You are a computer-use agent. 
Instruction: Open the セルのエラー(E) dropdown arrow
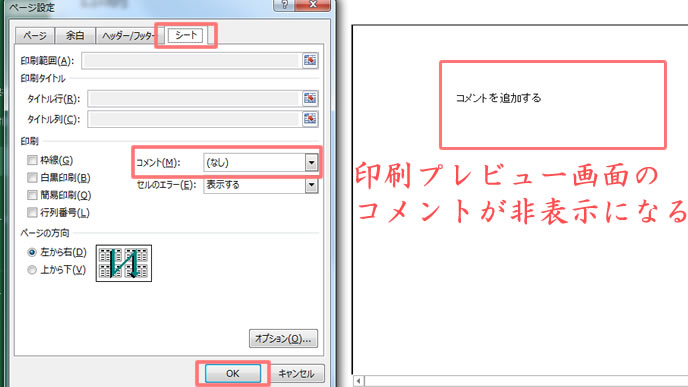pos(311,185)
